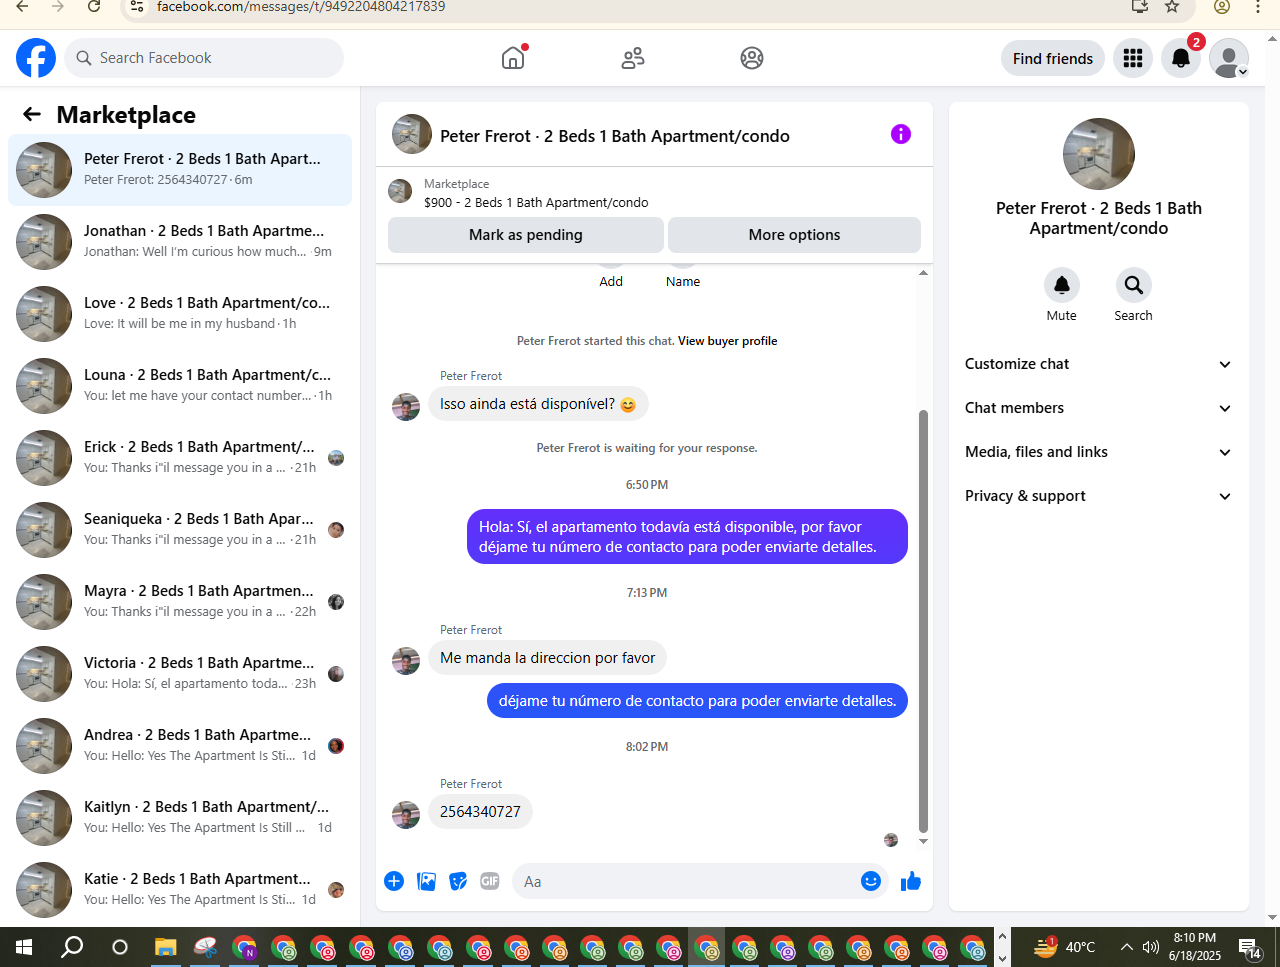
Task: Open the Victoria conversation
Action: (x=180, y=674)
